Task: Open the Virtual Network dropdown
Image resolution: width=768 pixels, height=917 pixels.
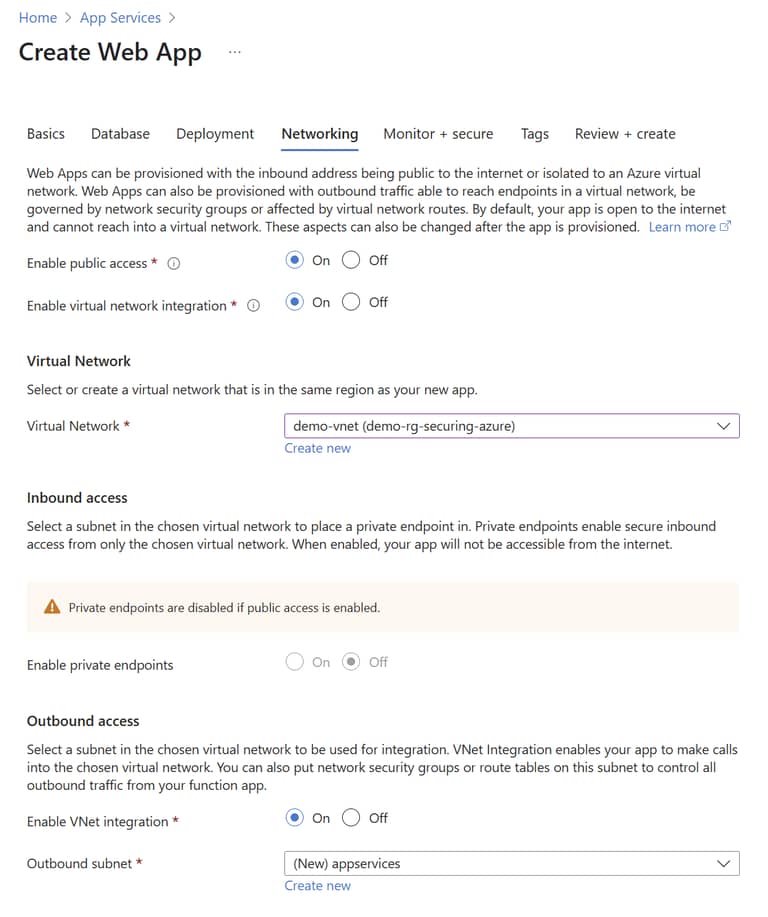Action: (x=510, y=425)
